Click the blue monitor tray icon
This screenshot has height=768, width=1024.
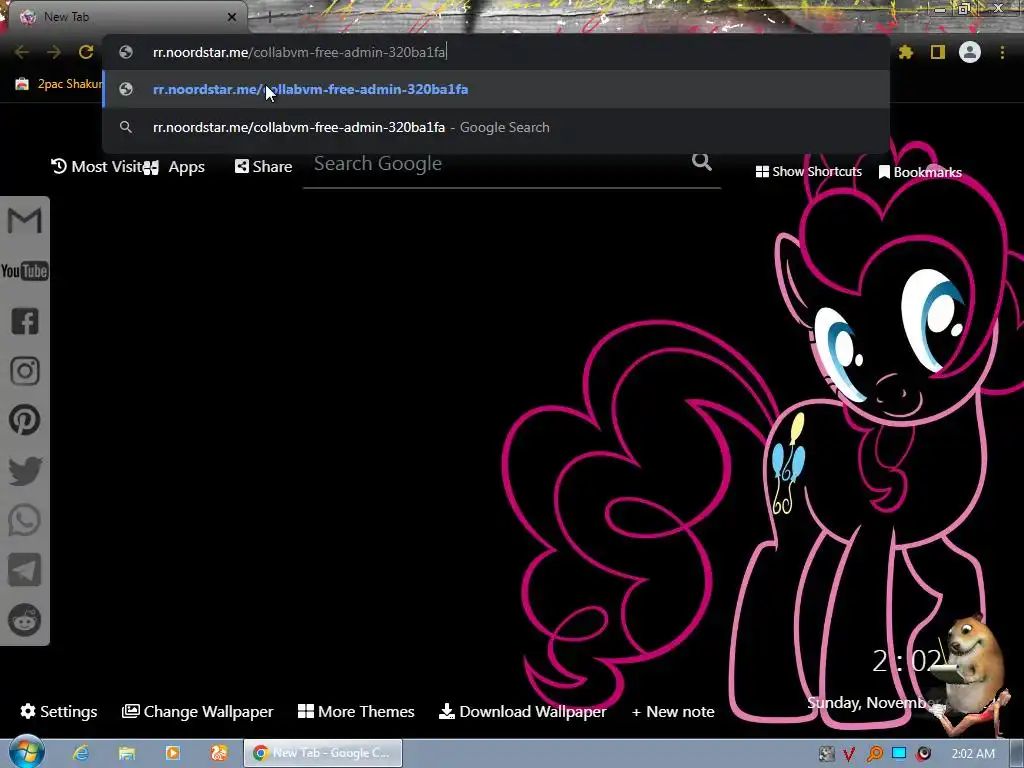point(899,753)
